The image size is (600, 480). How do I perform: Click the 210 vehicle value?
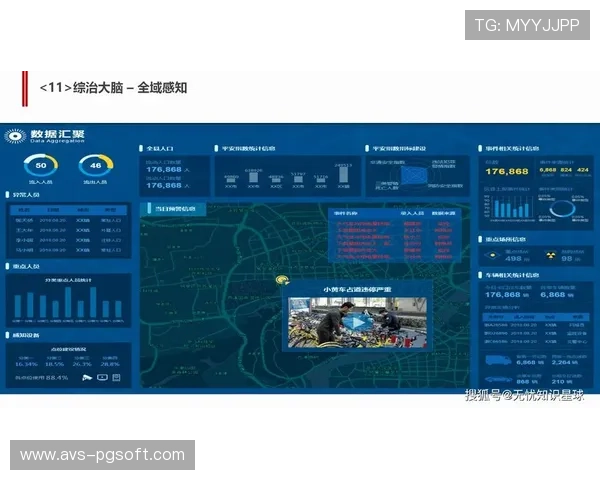pos(558,382)
